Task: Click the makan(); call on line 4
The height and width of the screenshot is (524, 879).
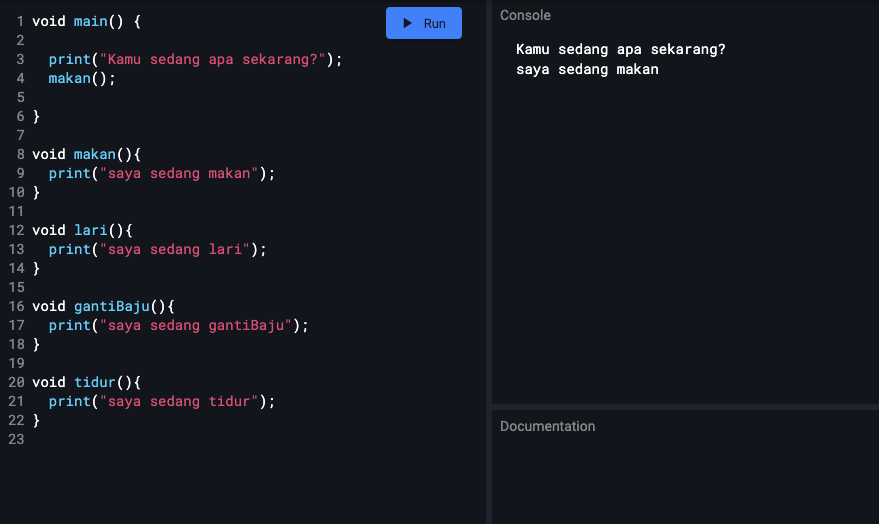Action: coord(82,78)
